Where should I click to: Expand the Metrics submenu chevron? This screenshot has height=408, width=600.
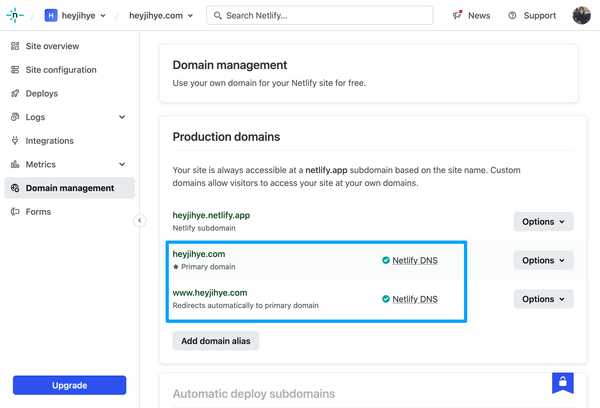[x=122, y=165]
